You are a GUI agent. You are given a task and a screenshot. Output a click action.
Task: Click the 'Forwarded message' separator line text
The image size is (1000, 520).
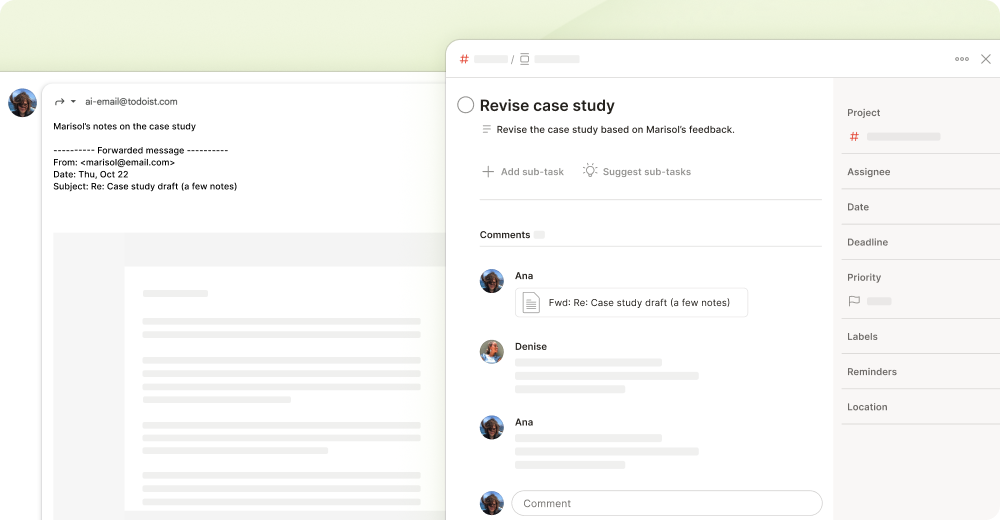[x=140, y=151]
